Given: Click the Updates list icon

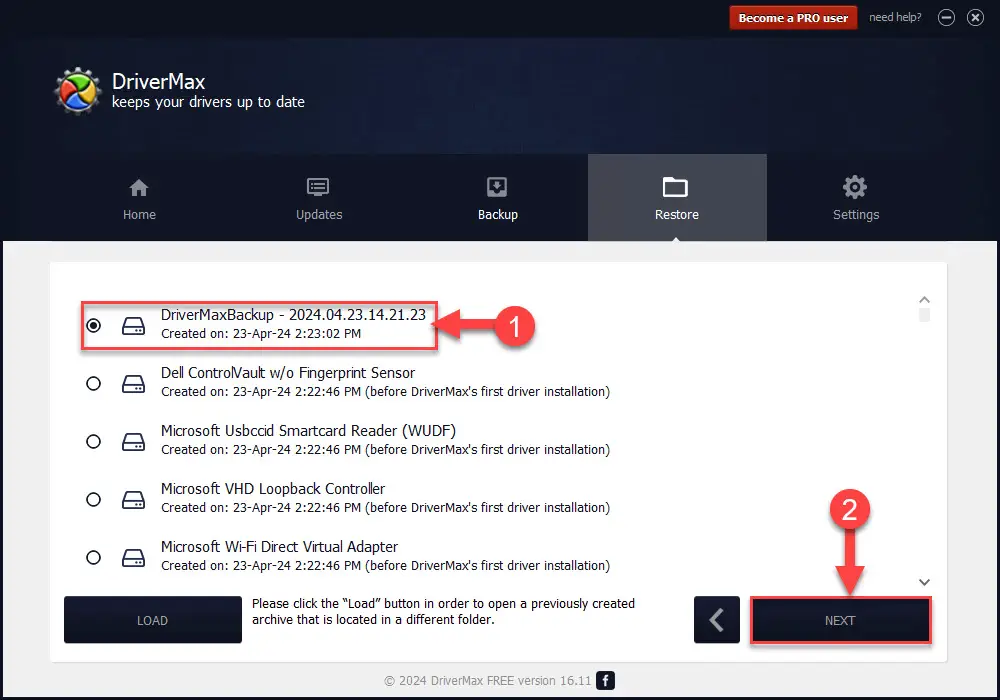Looking at the screenshot, I should click(318, 187).
